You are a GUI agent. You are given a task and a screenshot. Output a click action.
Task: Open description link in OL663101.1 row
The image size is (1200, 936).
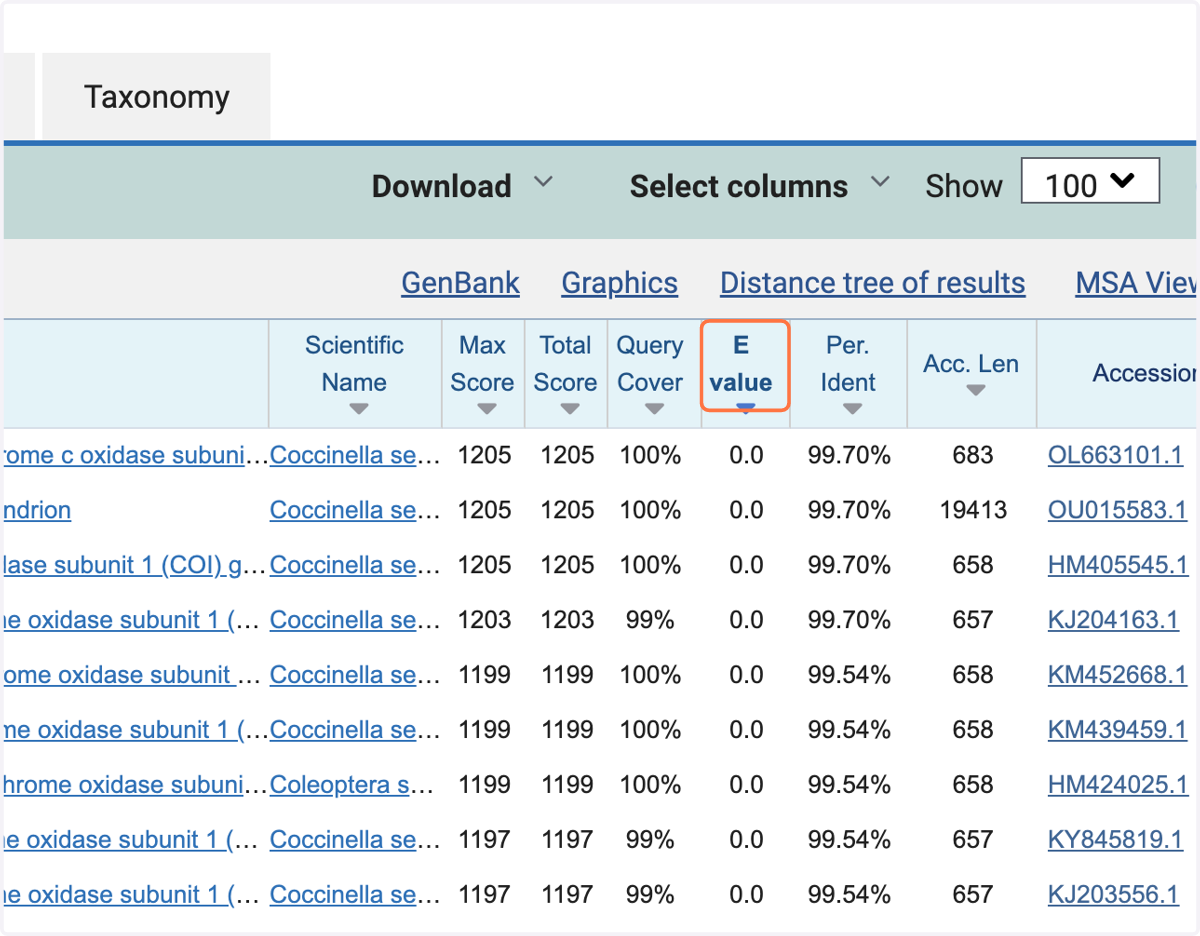pyautogui.click(x=136, y=455)
